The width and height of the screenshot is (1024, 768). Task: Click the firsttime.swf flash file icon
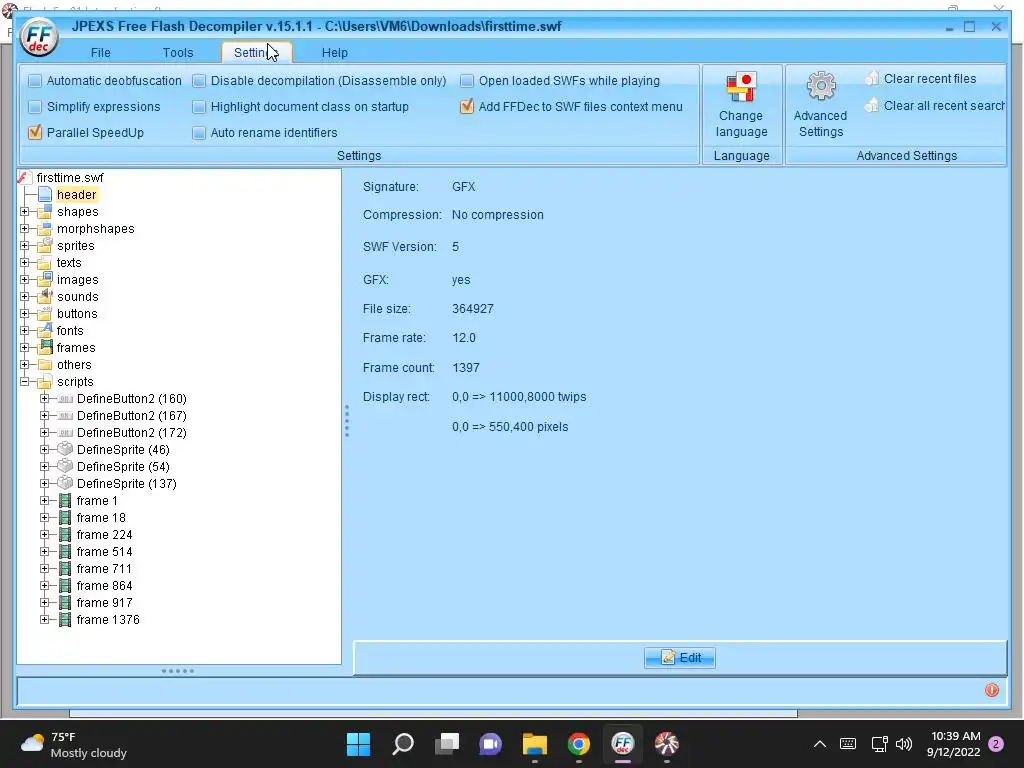24,178
